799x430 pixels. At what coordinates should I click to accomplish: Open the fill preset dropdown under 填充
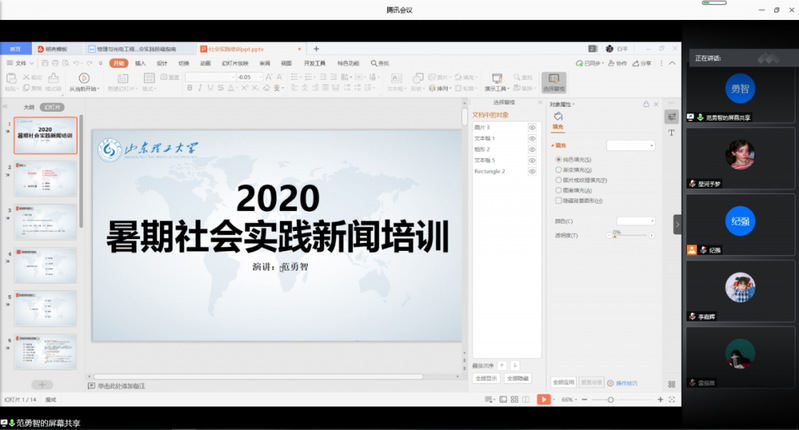(631, 145)
